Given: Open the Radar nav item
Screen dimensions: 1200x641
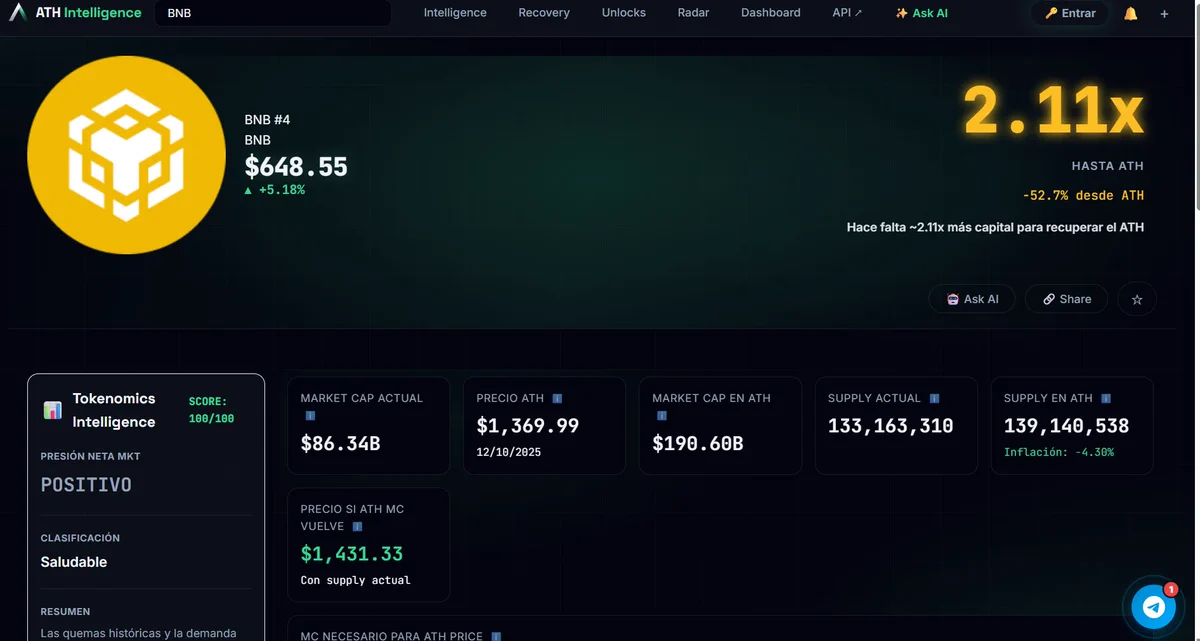Looking at the screenshot, I should [x=693, y=13].
